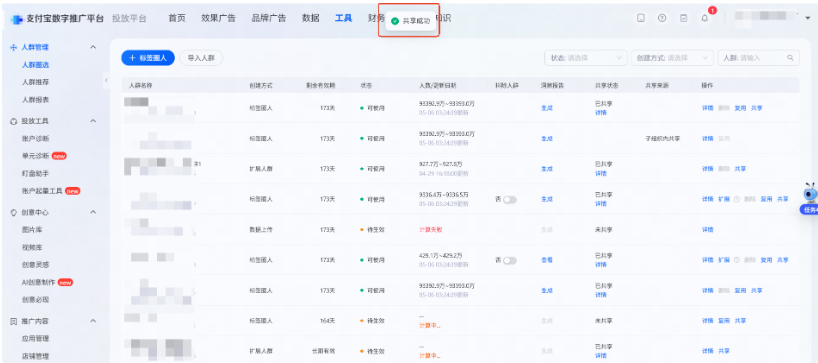The image size is (818, 363).
Task: Collapse the sidebar with the arrow handle
Action: 106,80
